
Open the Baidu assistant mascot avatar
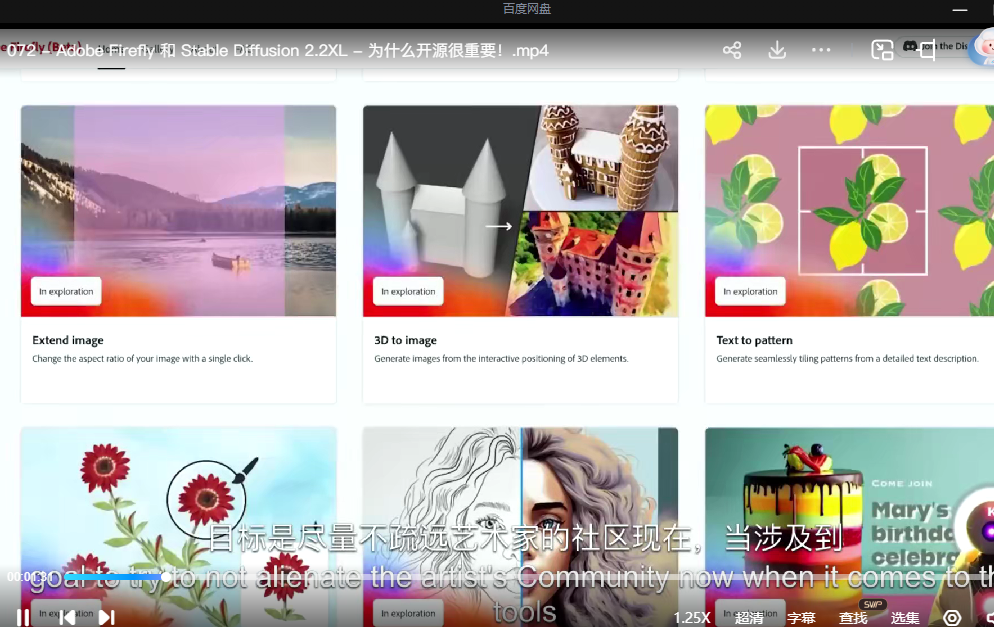(983, 49)
